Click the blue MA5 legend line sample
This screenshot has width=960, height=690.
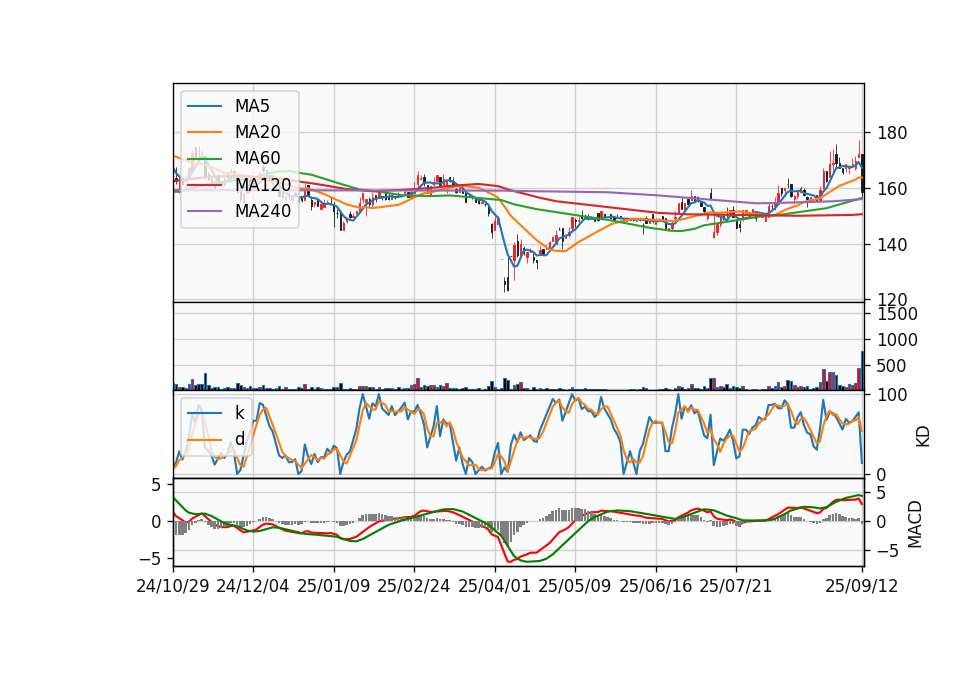pyautogui.click(x=204, y=106)
